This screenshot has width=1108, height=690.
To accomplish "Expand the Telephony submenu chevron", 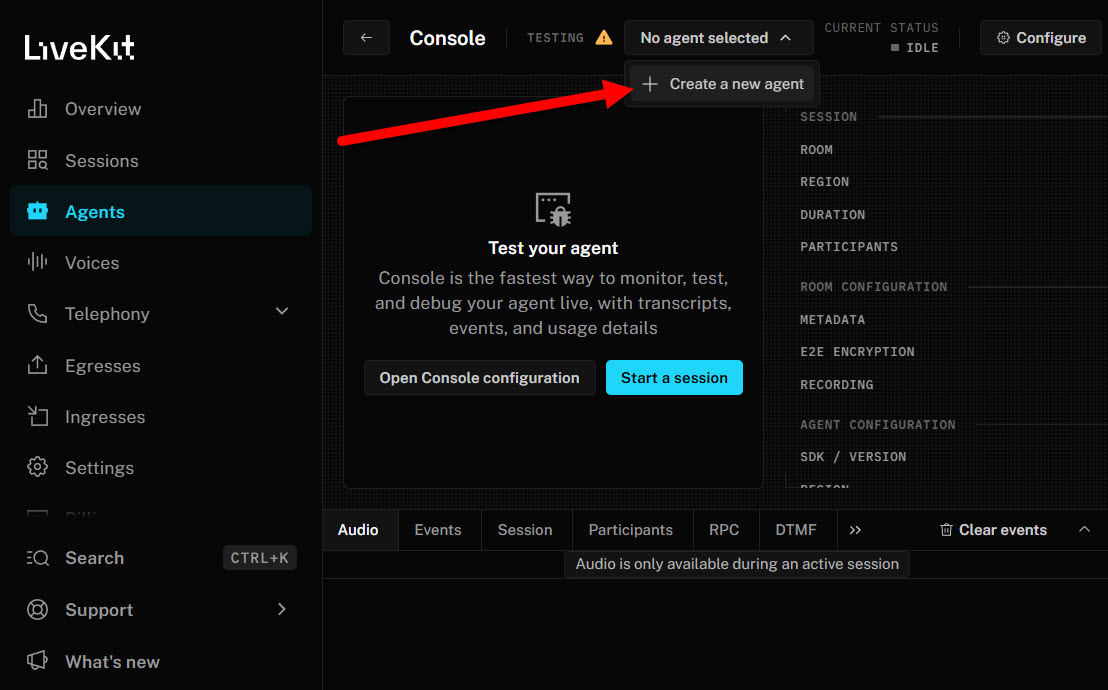I will pyautogui.click(x=282, y=311).
